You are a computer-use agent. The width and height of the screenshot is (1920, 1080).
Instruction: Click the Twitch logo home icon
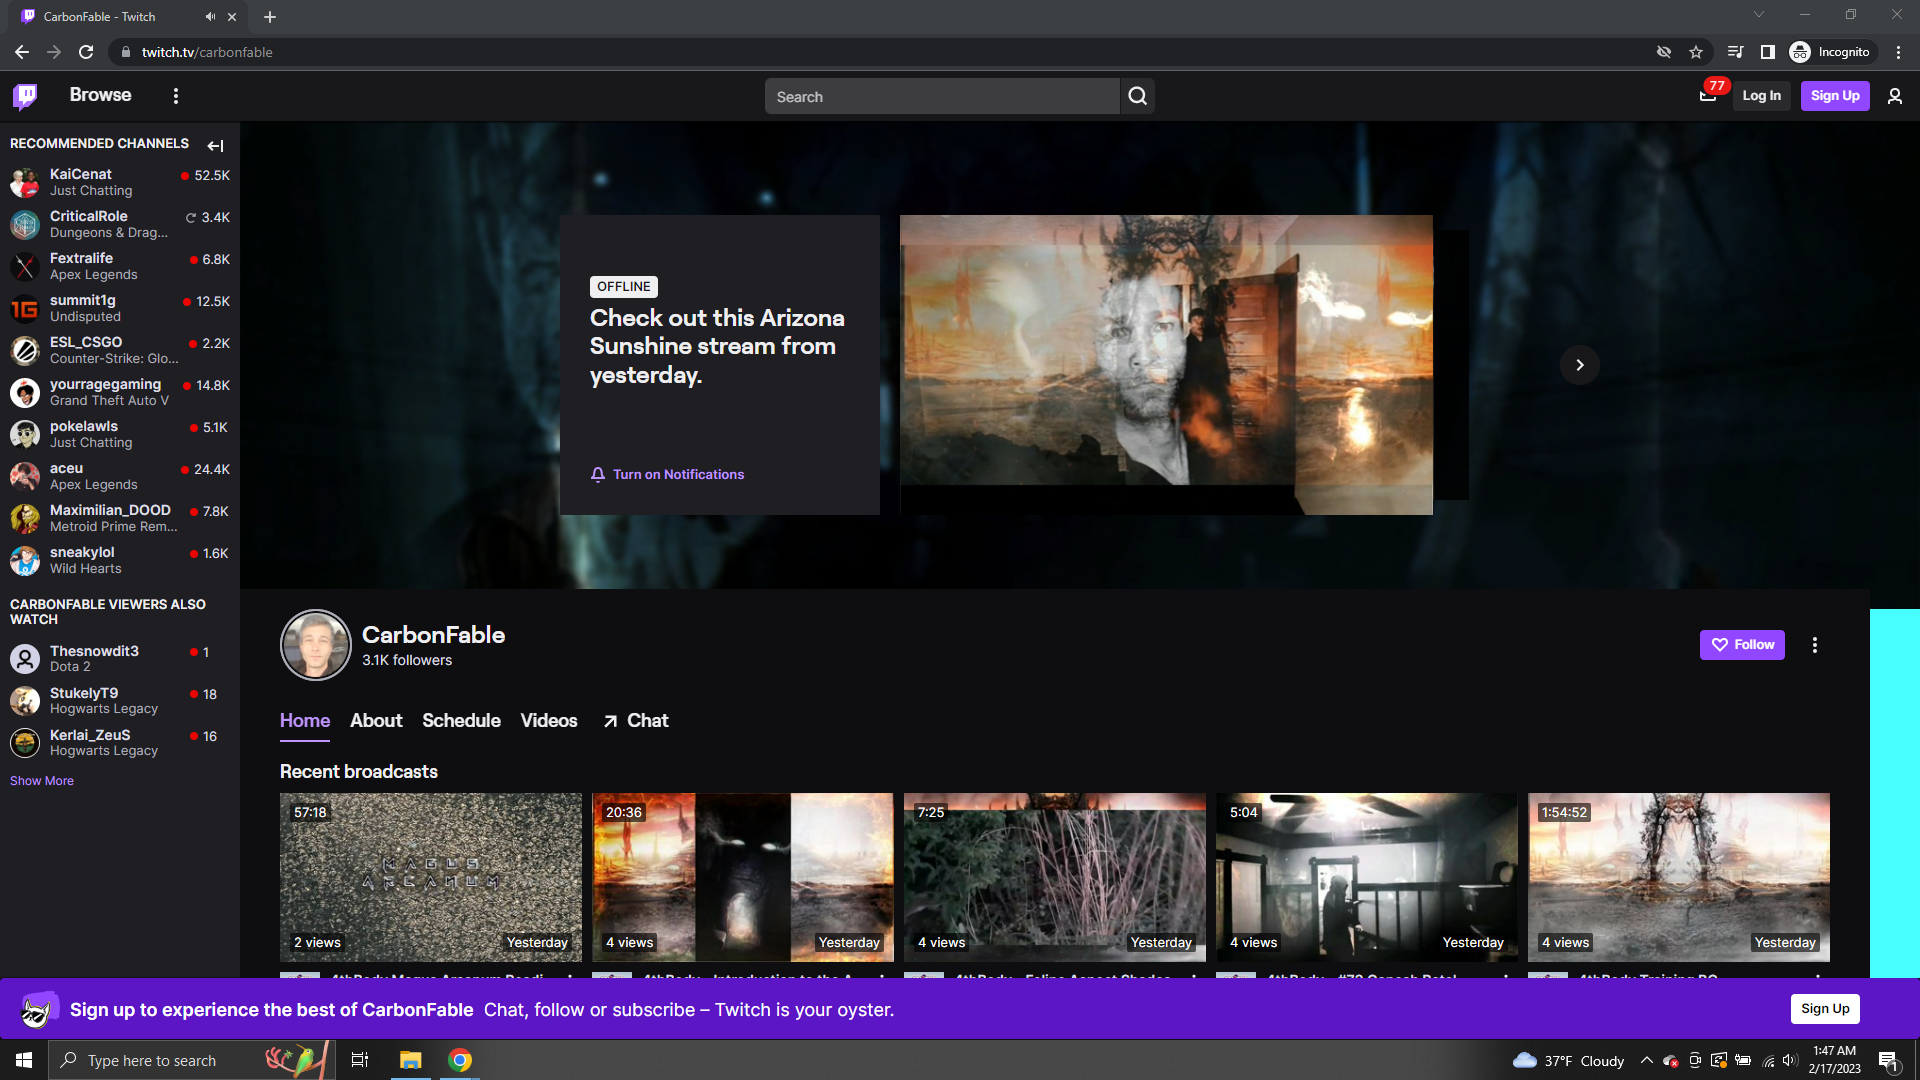click(x=25, y=96)
